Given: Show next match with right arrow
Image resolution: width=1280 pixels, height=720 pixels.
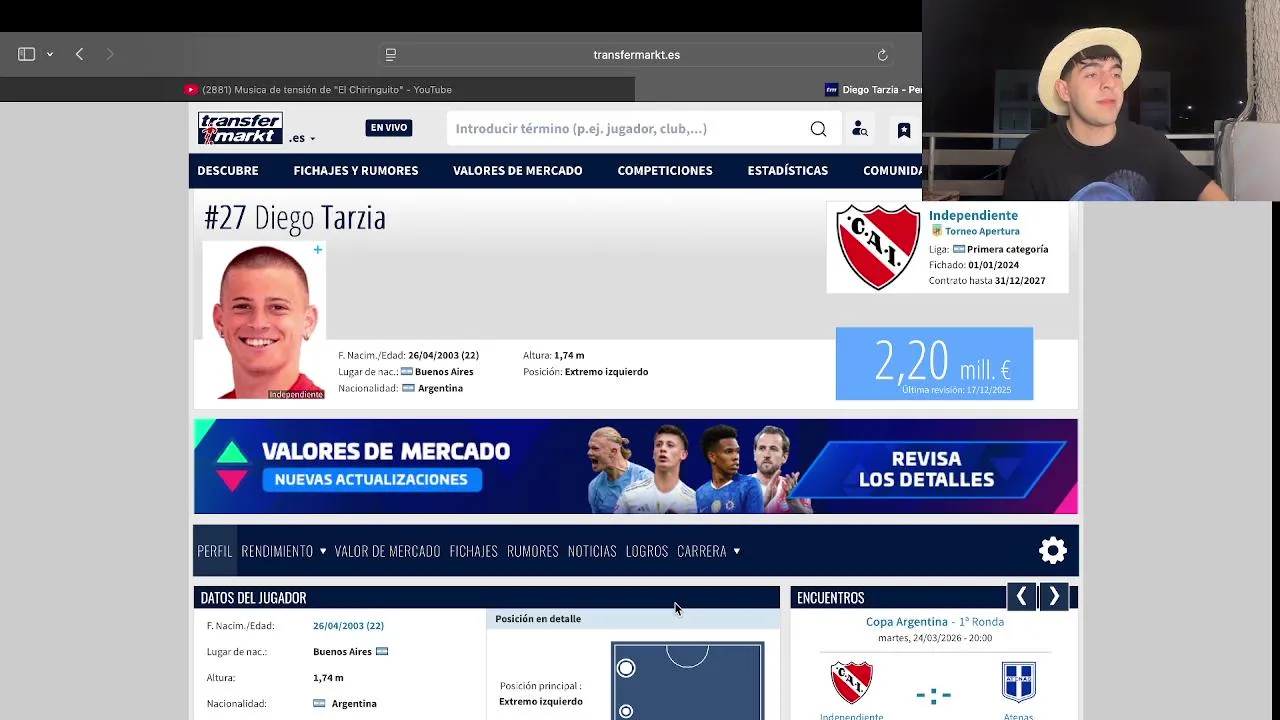Looking at the screenshot, I should 1054,597.
